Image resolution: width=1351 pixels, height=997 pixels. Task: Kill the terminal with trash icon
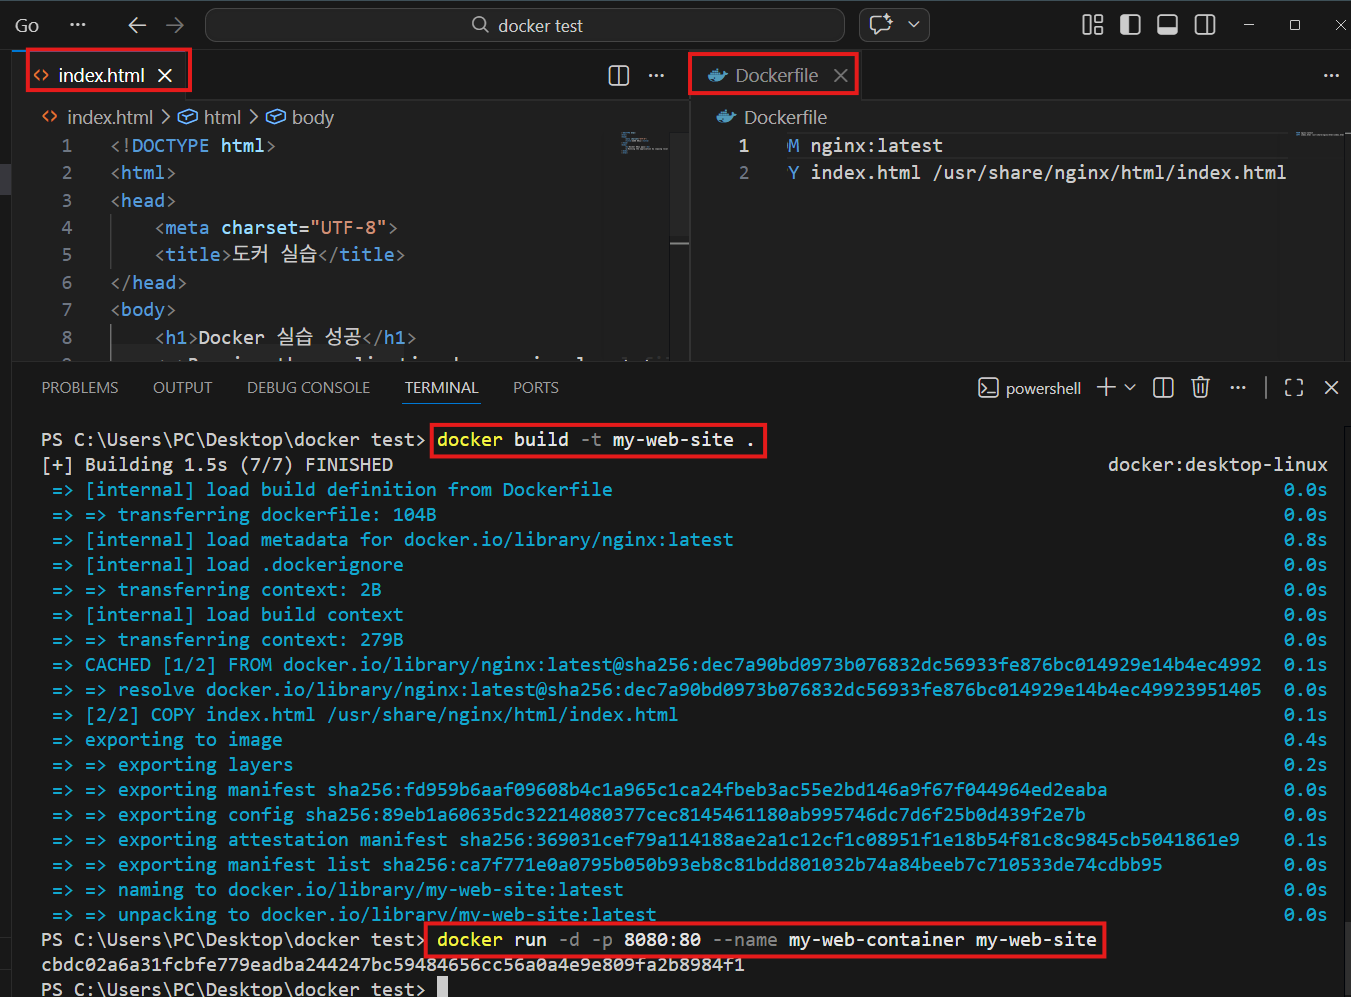(x=1200, y=387)
